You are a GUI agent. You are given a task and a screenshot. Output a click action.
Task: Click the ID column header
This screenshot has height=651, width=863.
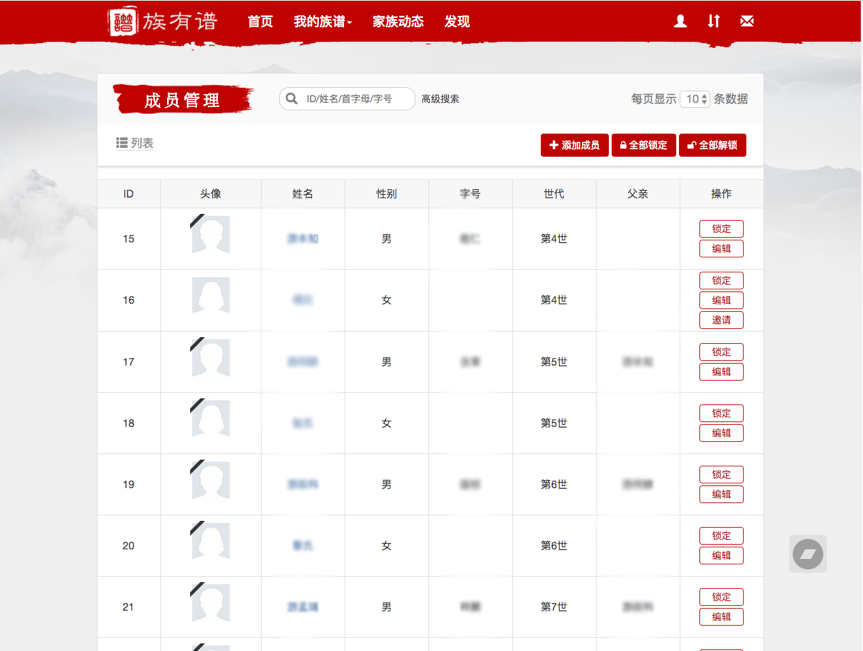point(128,194)
